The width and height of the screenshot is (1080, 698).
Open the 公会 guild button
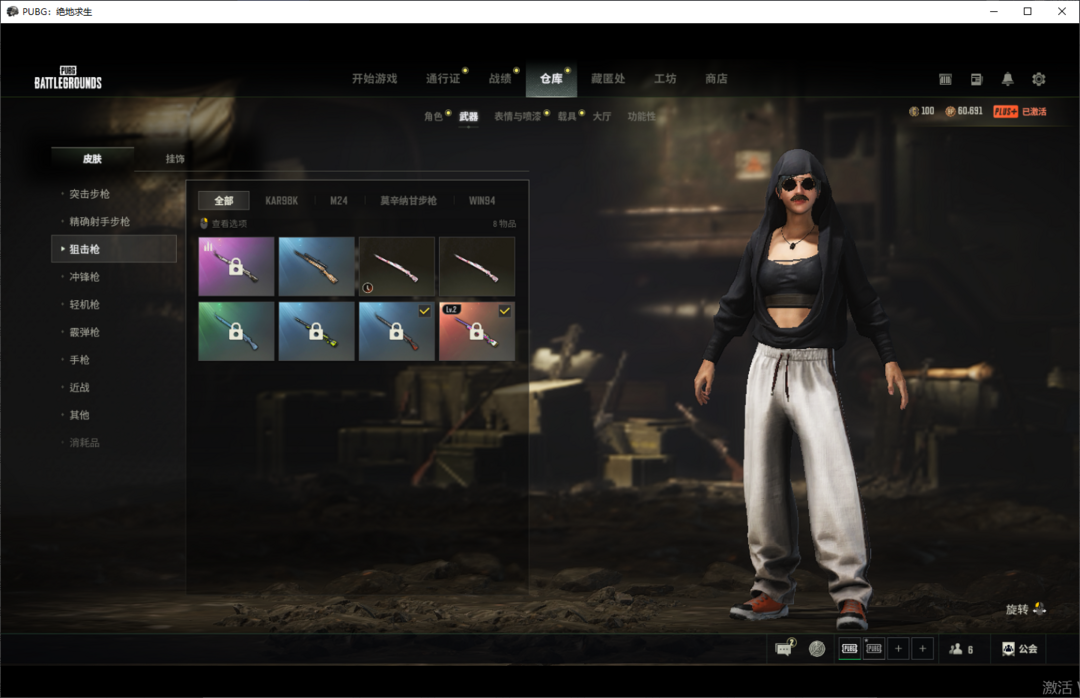(x=1019, y=648)
